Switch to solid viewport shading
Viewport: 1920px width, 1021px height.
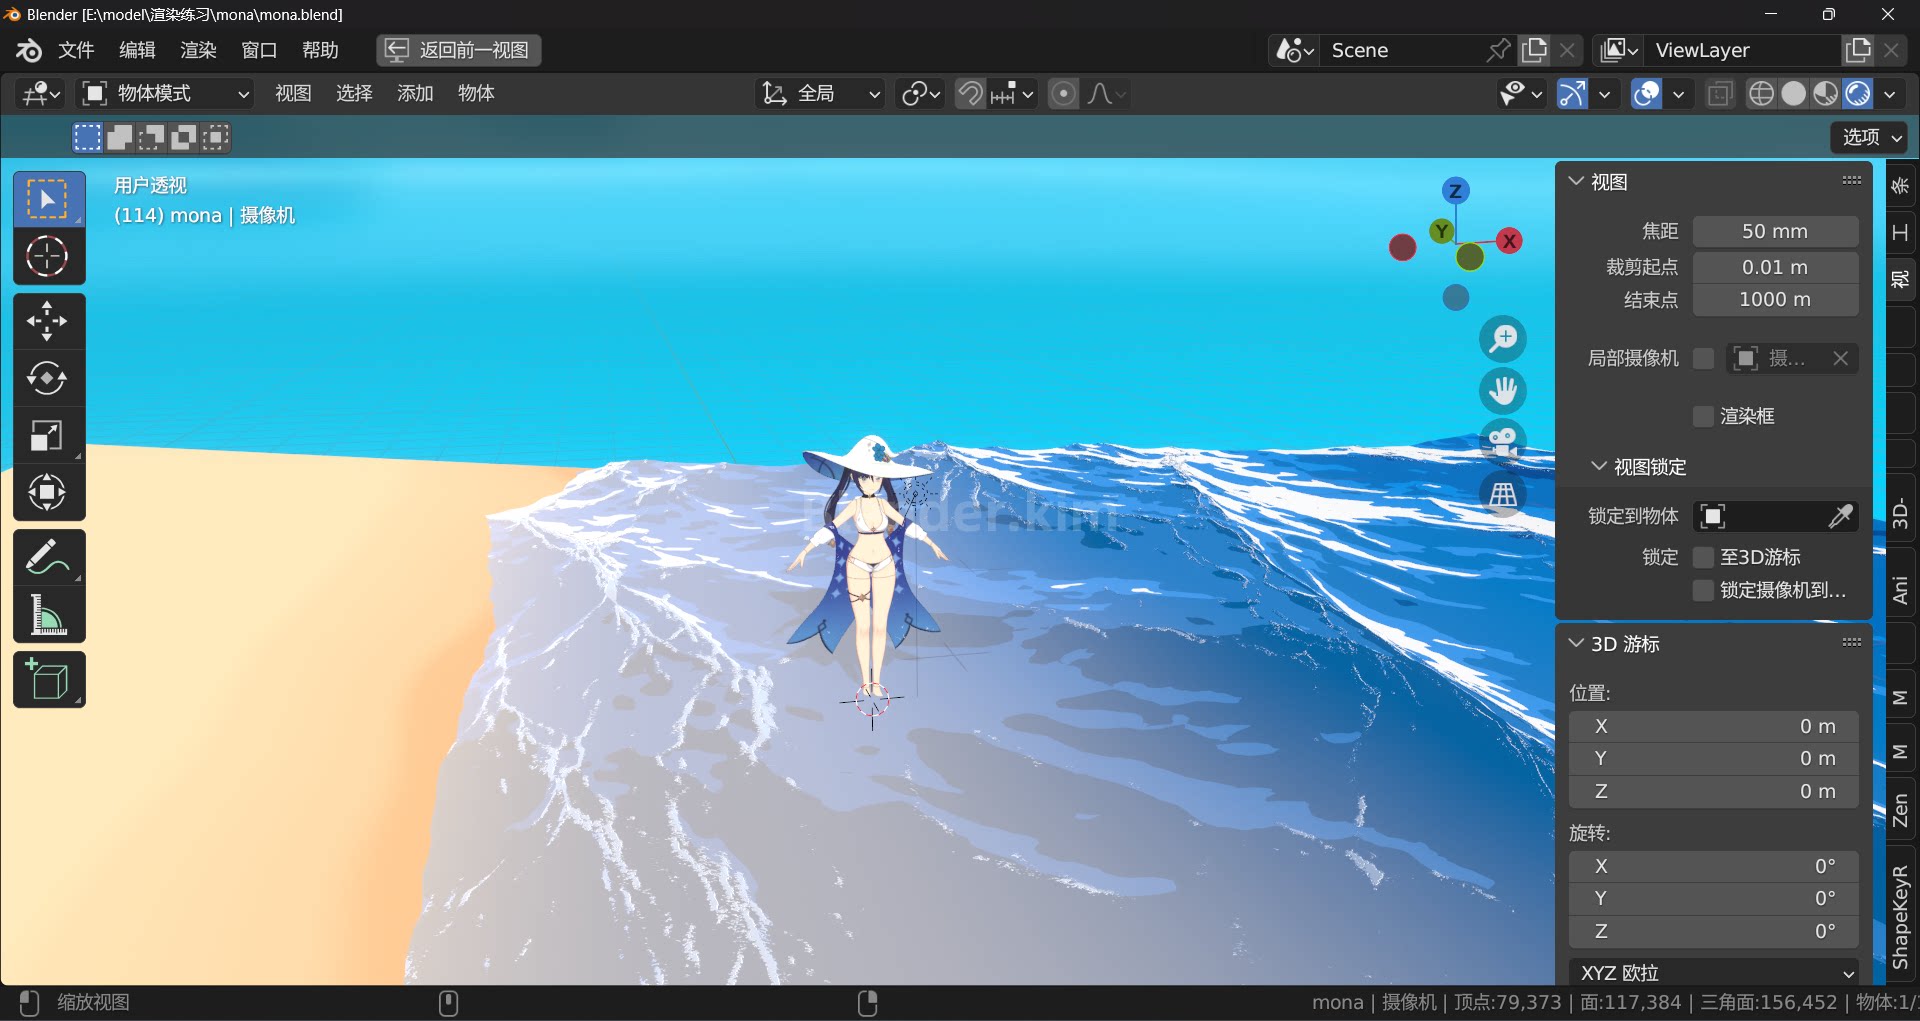click(1794, 94)
